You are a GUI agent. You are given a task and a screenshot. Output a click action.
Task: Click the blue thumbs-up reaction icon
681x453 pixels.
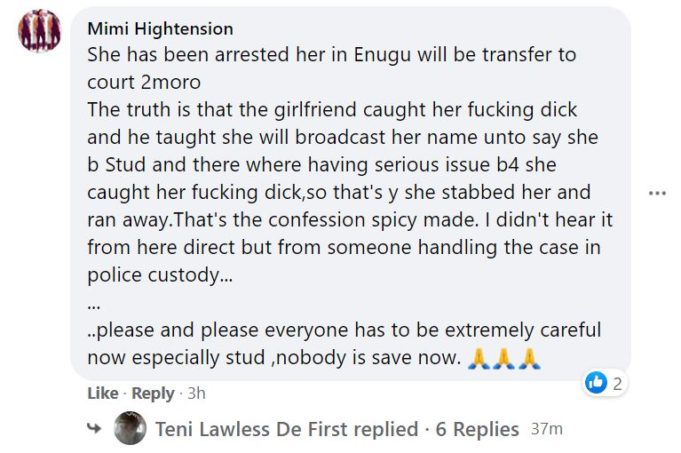point(596,383)
